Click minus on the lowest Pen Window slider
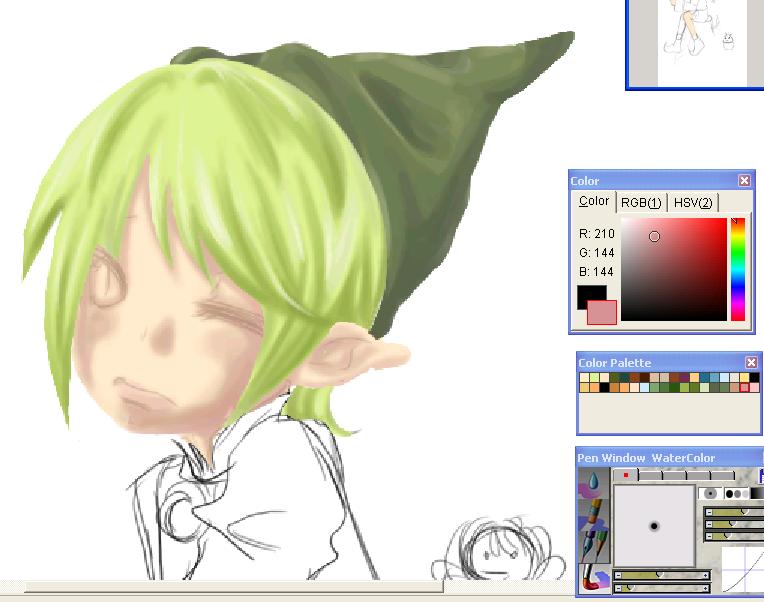The height and width of the screenshot is (602, 764). 618,588
